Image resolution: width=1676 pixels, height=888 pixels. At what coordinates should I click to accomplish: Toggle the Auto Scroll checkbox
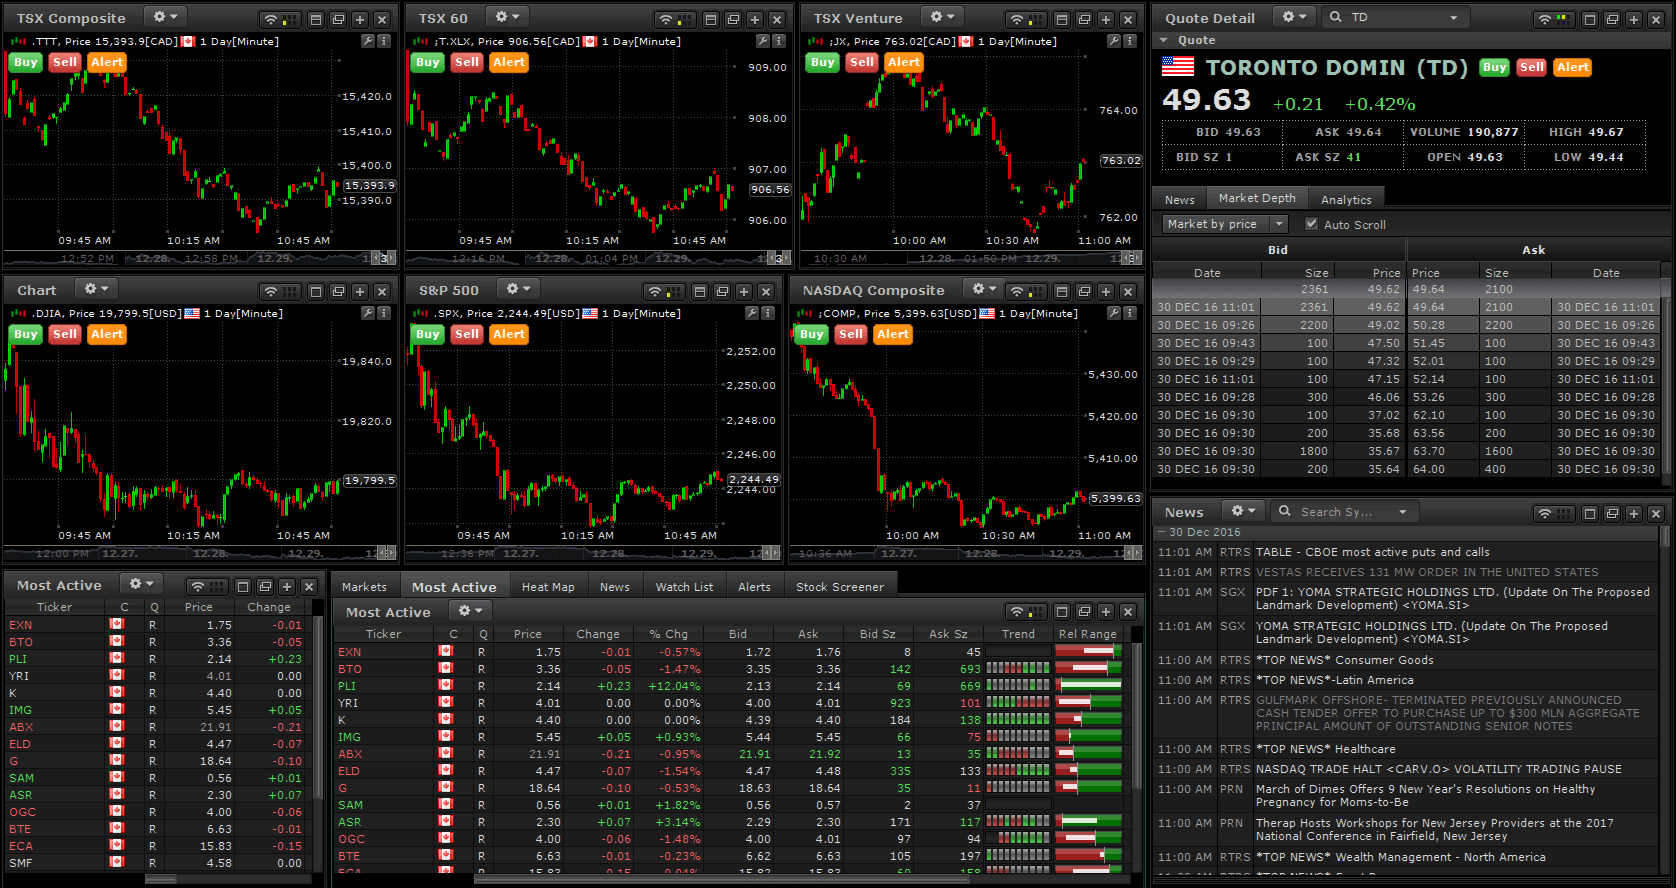coord(1311,224)
